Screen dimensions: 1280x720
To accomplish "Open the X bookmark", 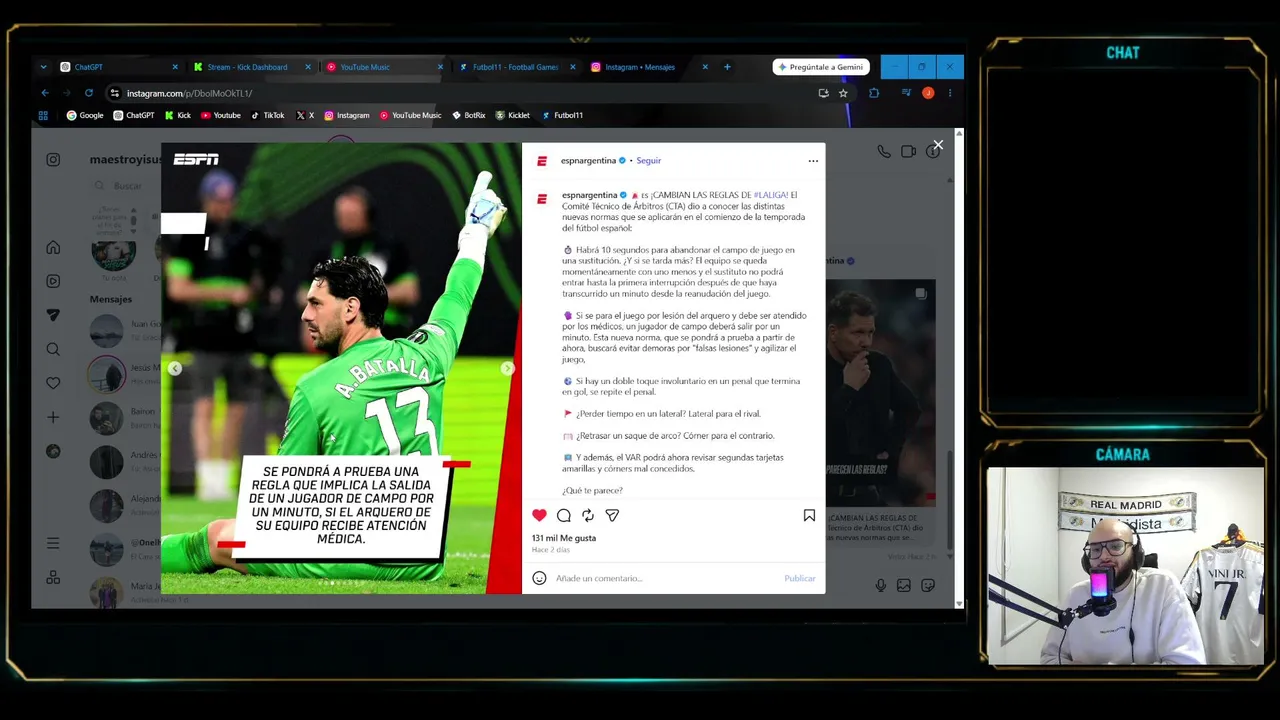I will click(305, 115).
